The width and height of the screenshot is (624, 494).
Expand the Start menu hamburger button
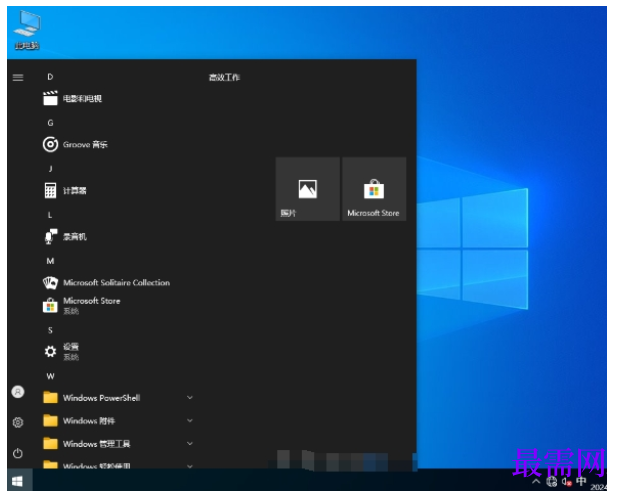tap(18, 77)
